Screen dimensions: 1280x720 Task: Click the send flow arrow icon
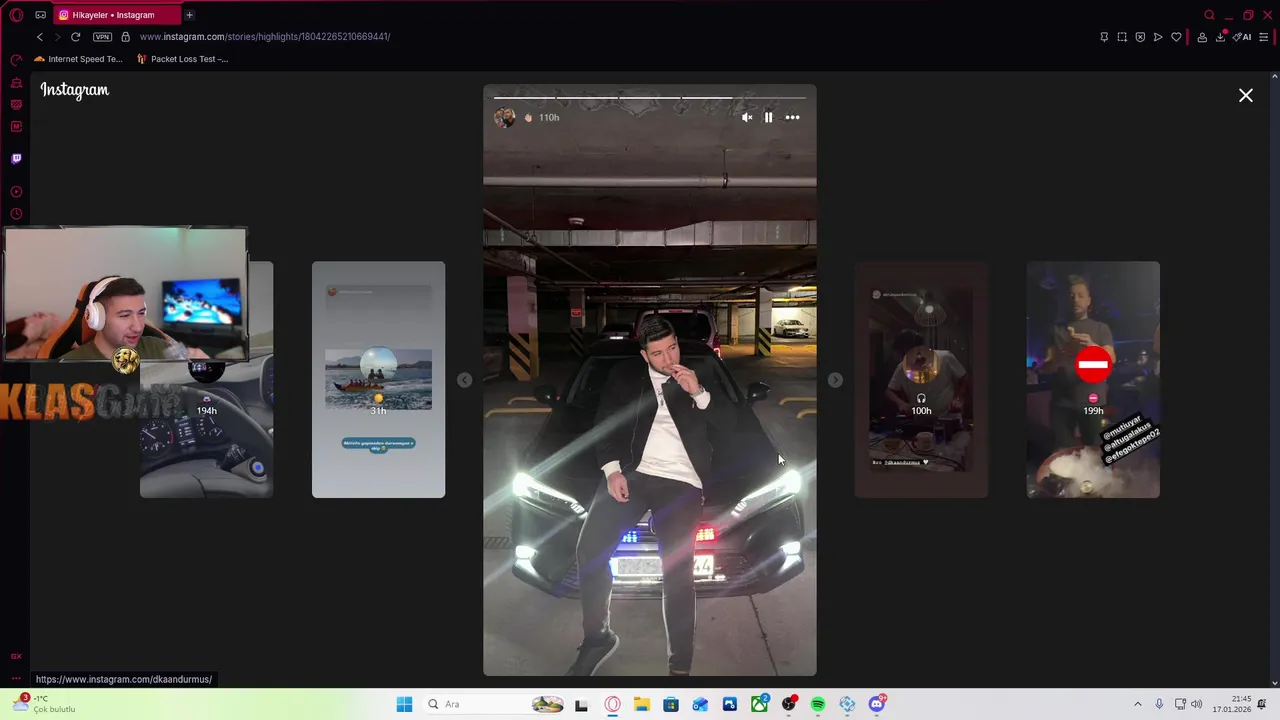click(1158, 37)
